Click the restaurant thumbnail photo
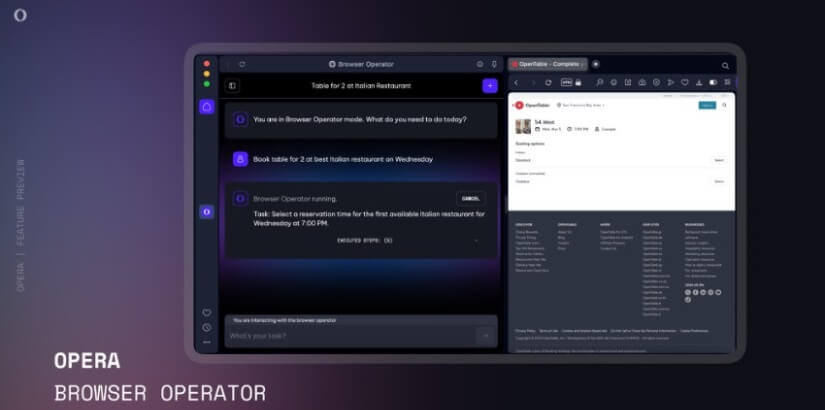Image resolution: width=825 pixels, height=410 pixels. pyautogui.click(x=523, y=126)
